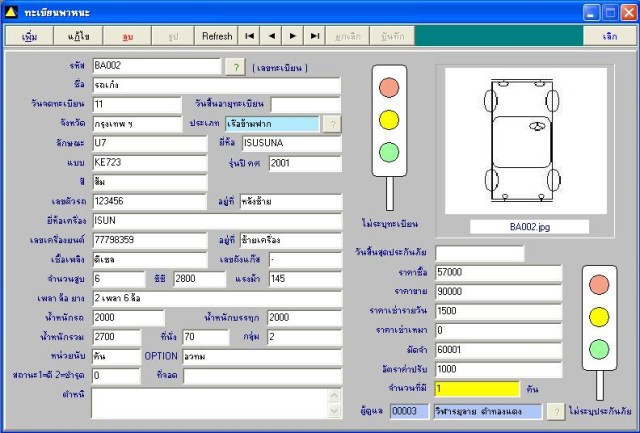Click the แก้ไข (edit) toolbar button

click(78, 36)
